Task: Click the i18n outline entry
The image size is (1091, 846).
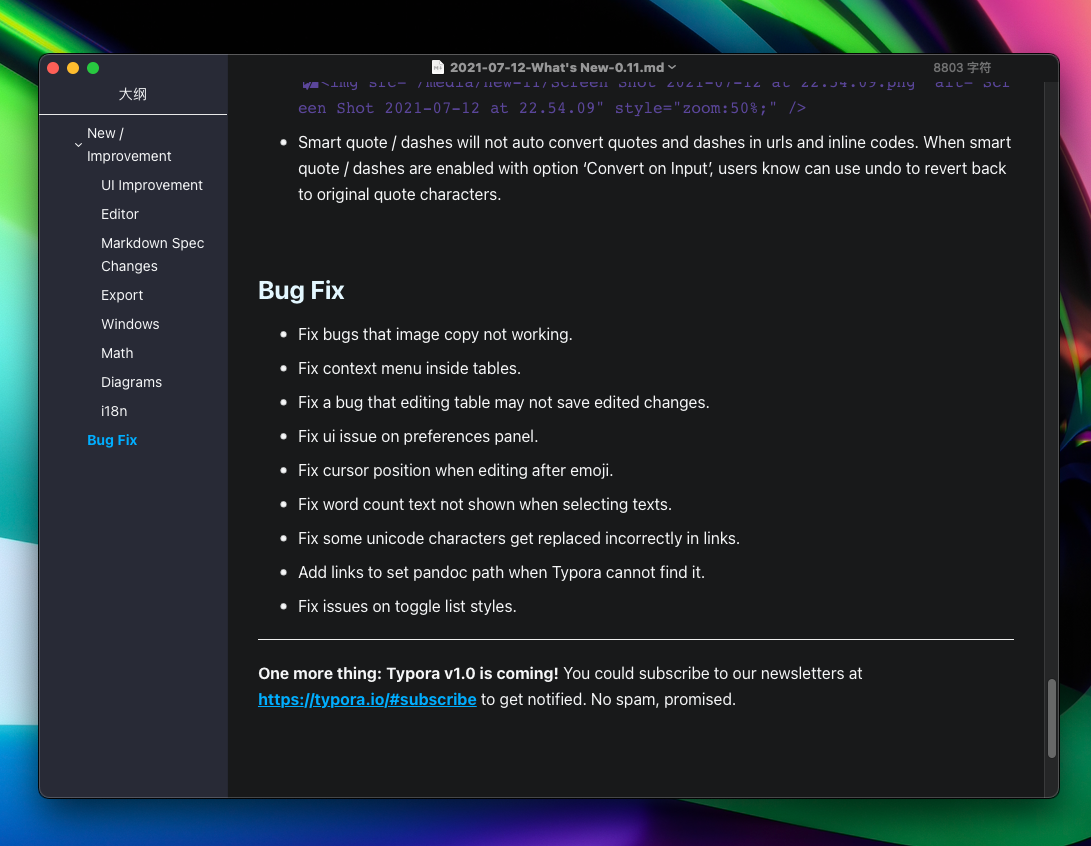Action: click(x=114, y=411)
